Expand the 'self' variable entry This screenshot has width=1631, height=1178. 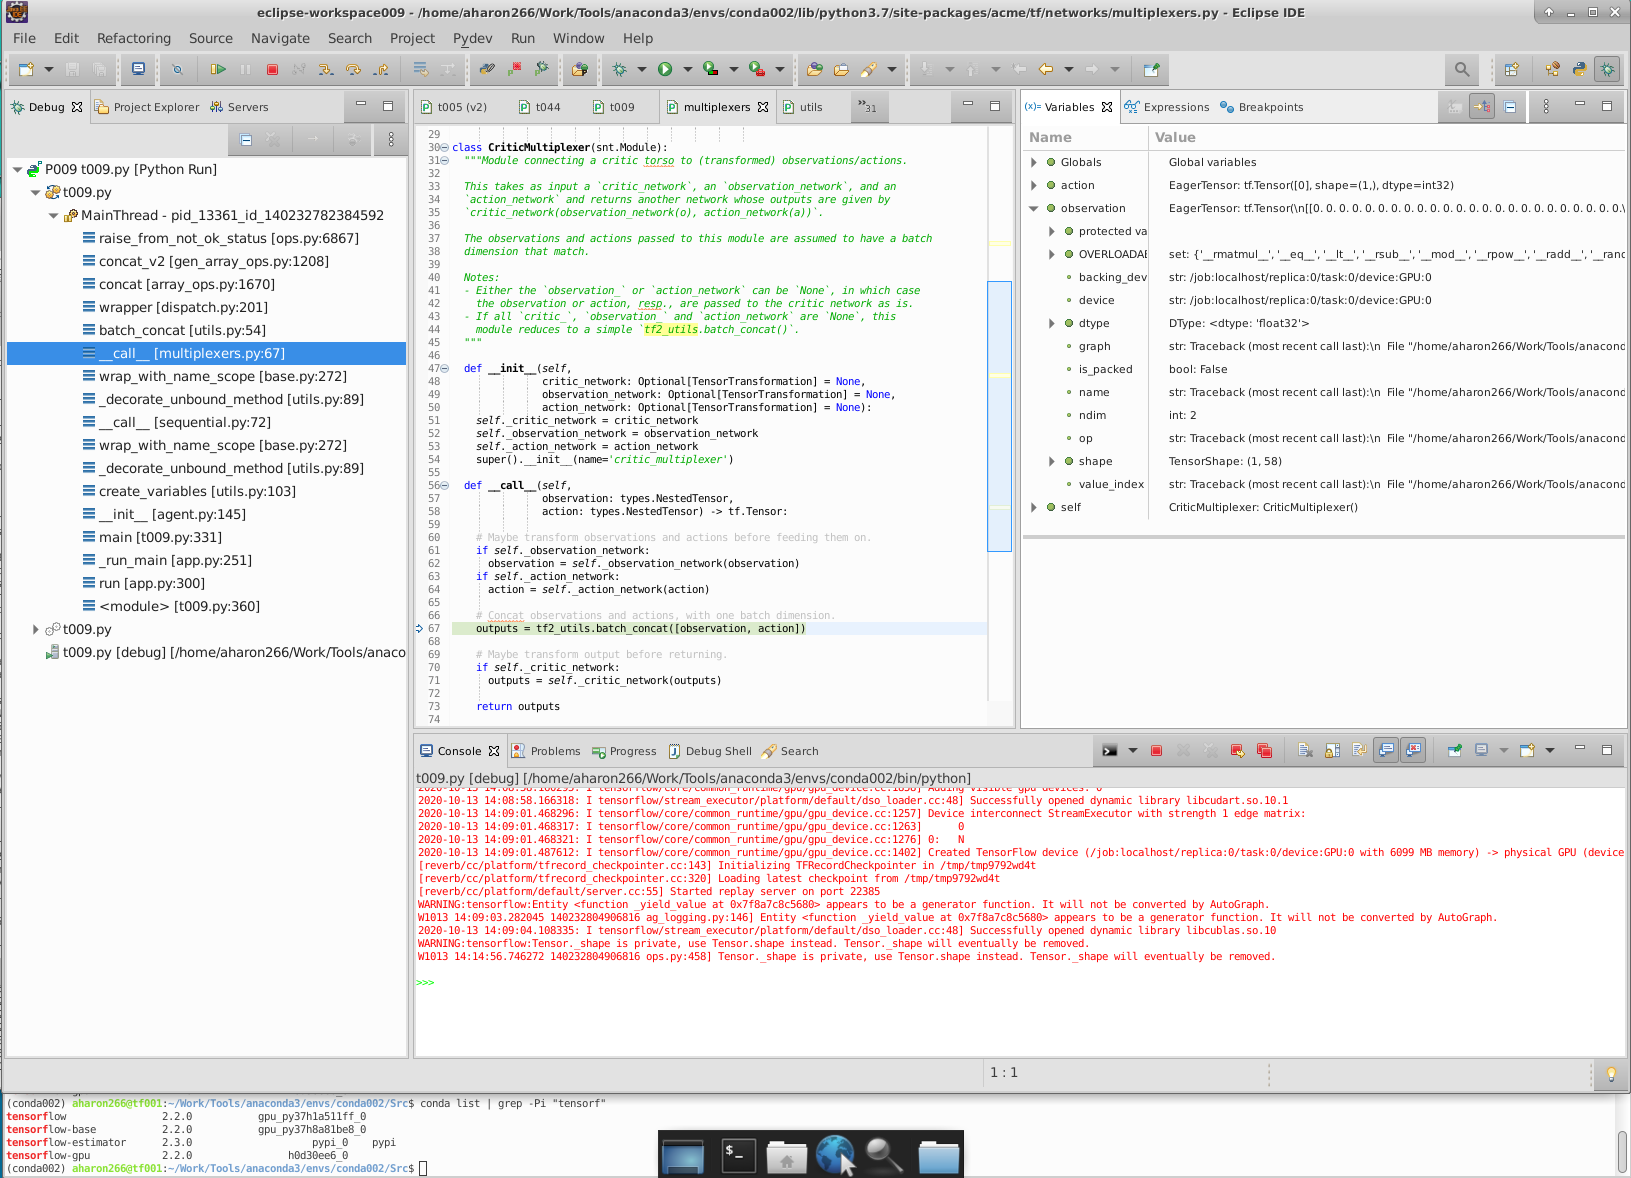click(x=1034, y=507)
